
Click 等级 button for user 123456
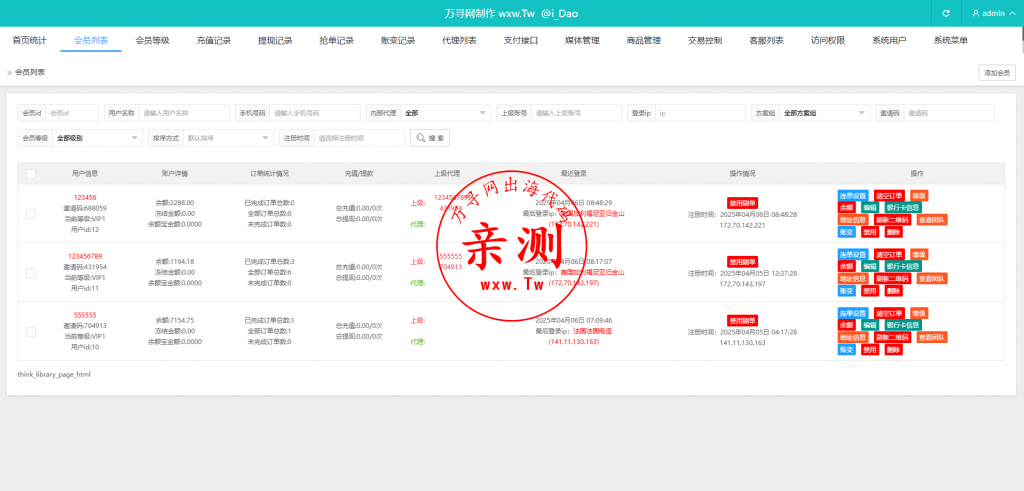point(918,196)
